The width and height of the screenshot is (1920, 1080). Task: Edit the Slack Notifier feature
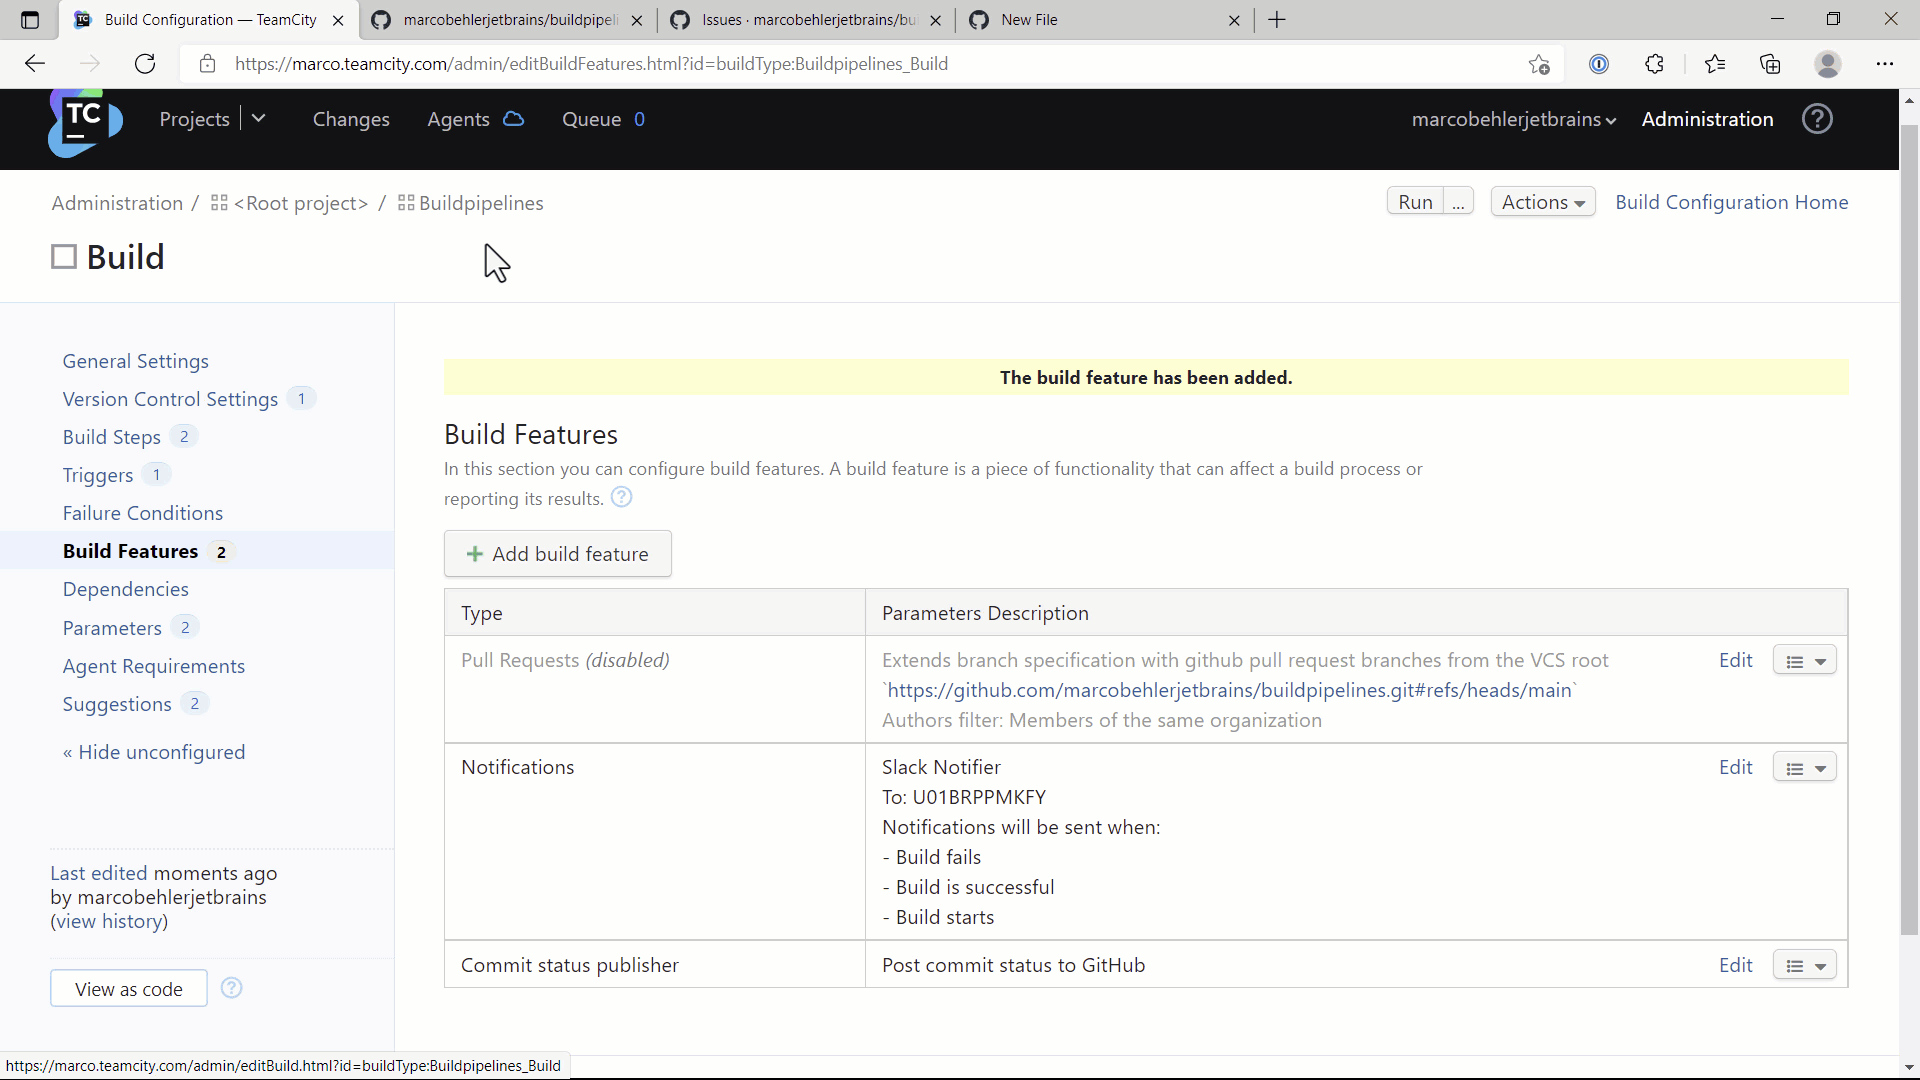point(1735,767)
